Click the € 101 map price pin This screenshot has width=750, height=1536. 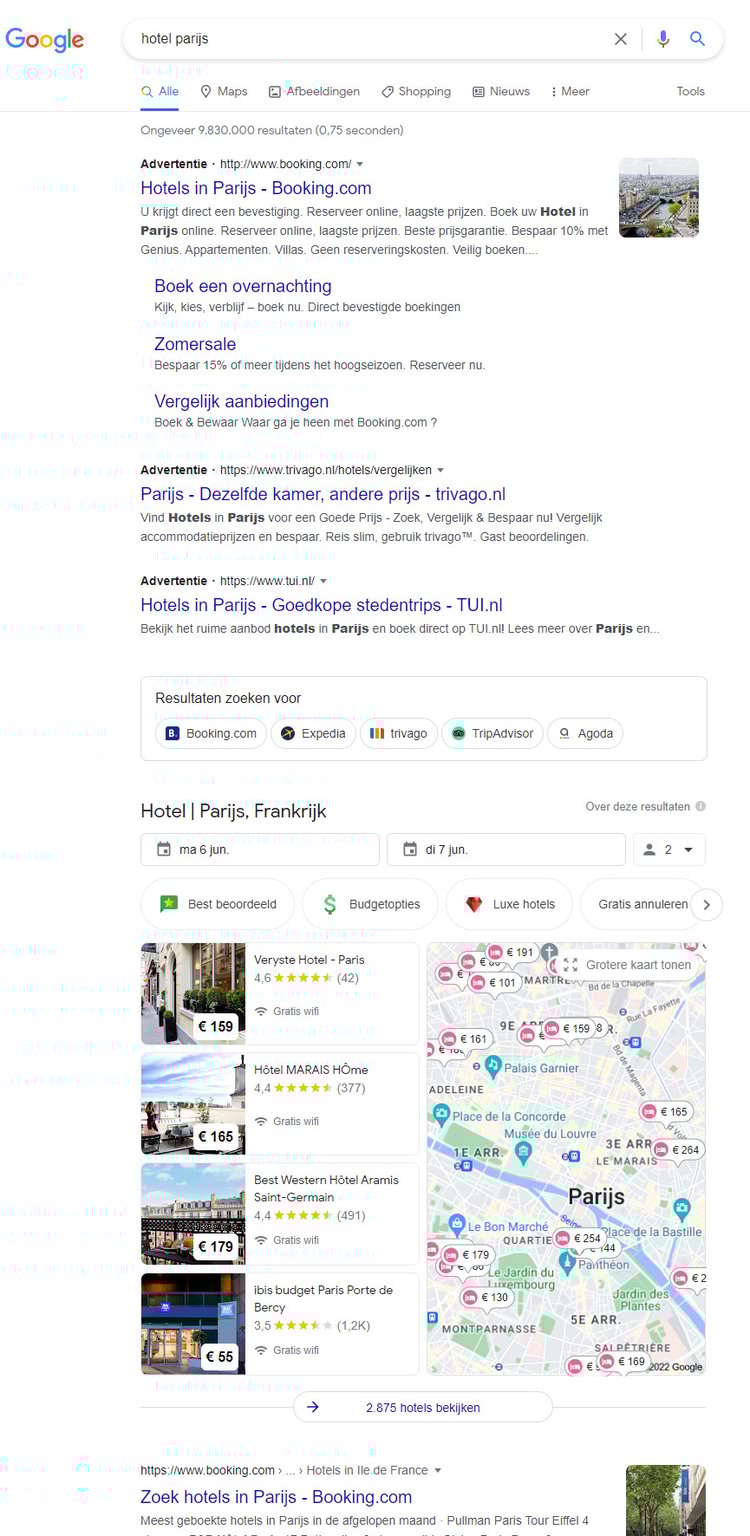pos(494,983)
